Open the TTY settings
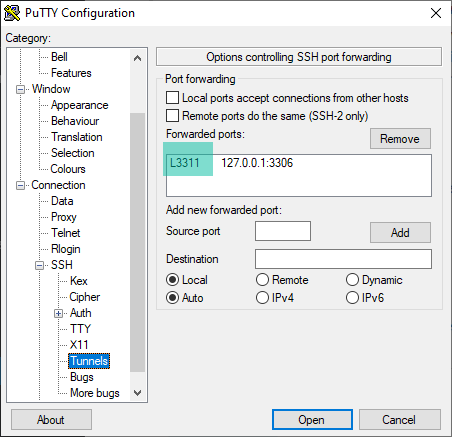Image resolution: width=452 pixels, height=437 pixels. [80, 329]
